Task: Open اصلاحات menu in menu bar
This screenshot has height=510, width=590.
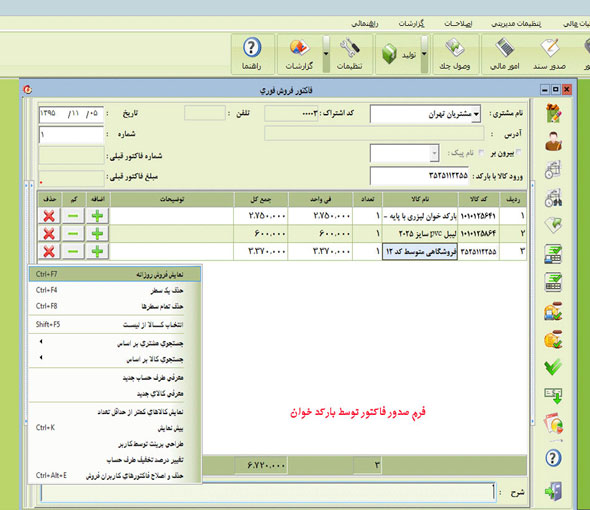Action: (x=458, y=24)
